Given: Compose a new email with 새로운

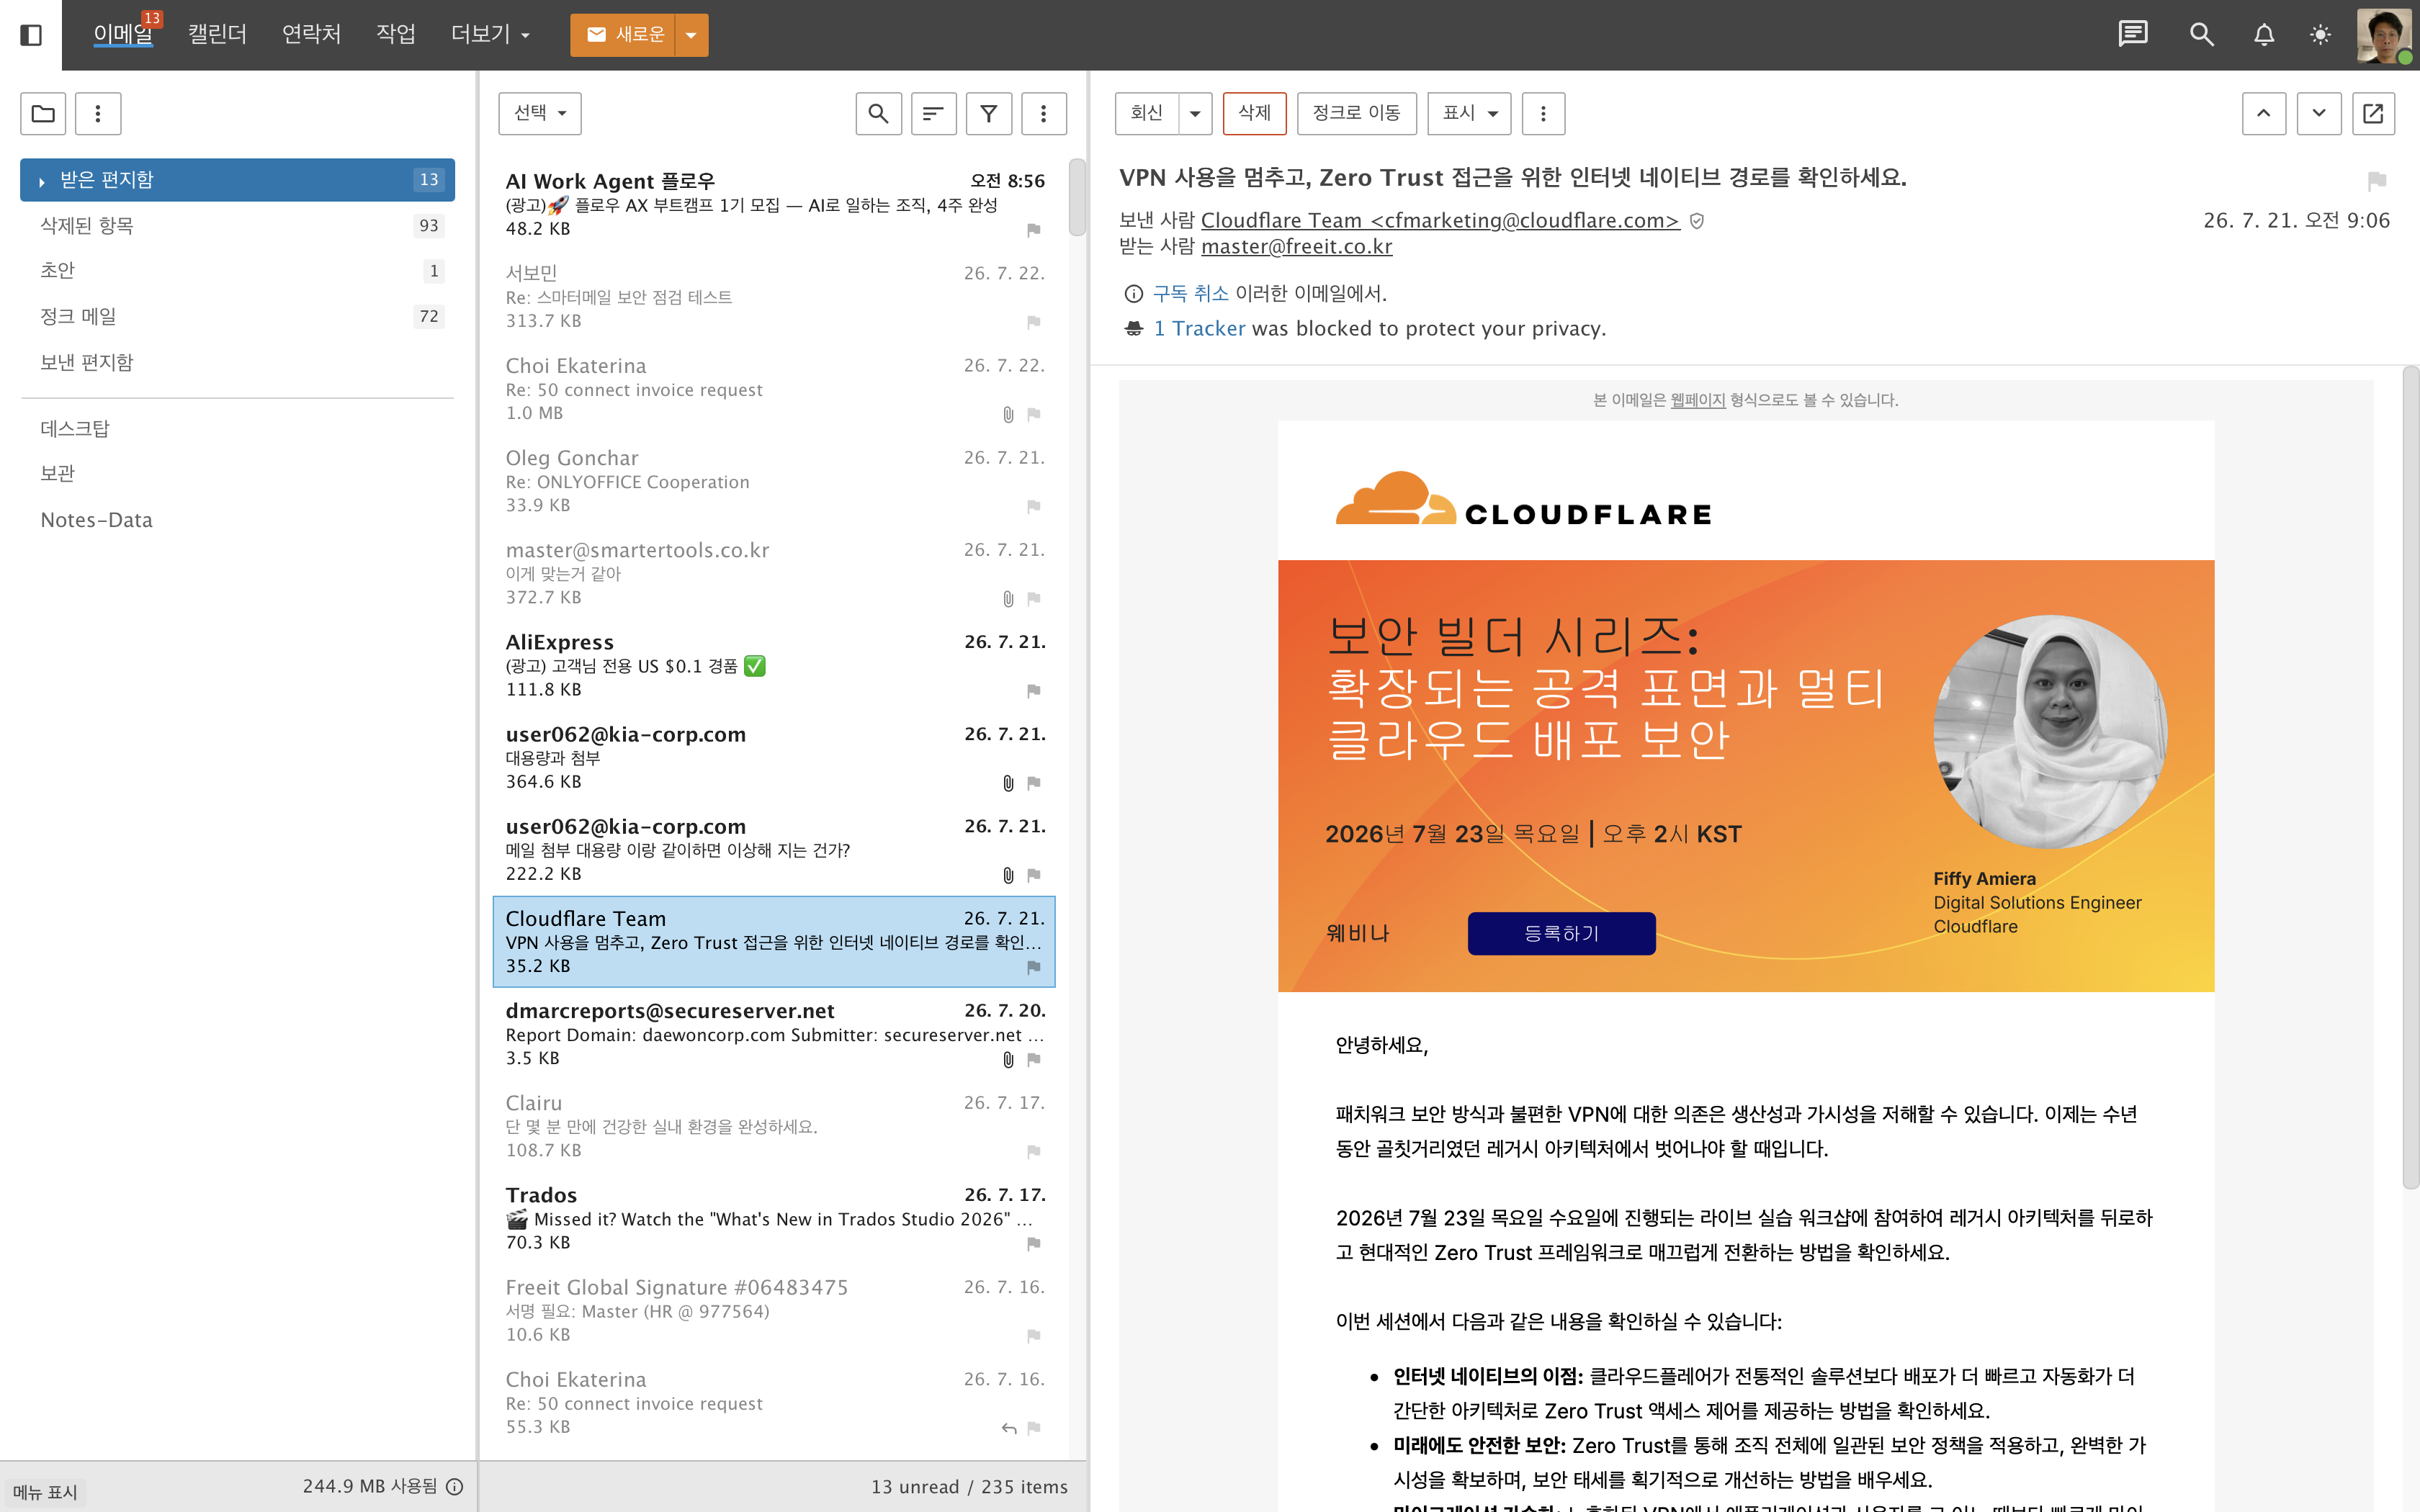Looking at the screenshot, I should 624,35.
